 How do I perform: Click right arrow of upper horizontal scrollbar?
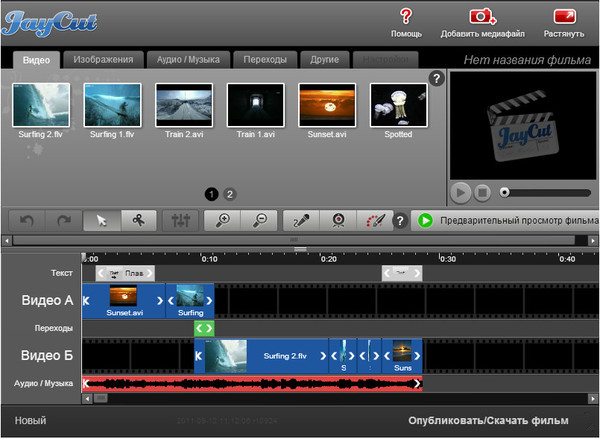pos(593,241)
